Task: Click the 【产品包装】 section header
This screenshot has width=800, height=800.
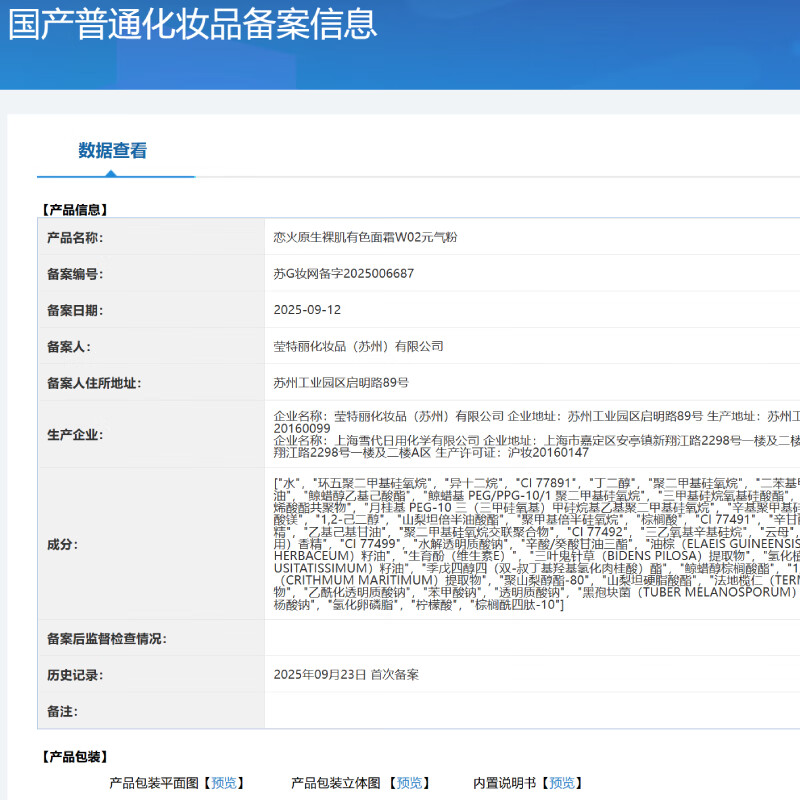Action: click(73, 757)
